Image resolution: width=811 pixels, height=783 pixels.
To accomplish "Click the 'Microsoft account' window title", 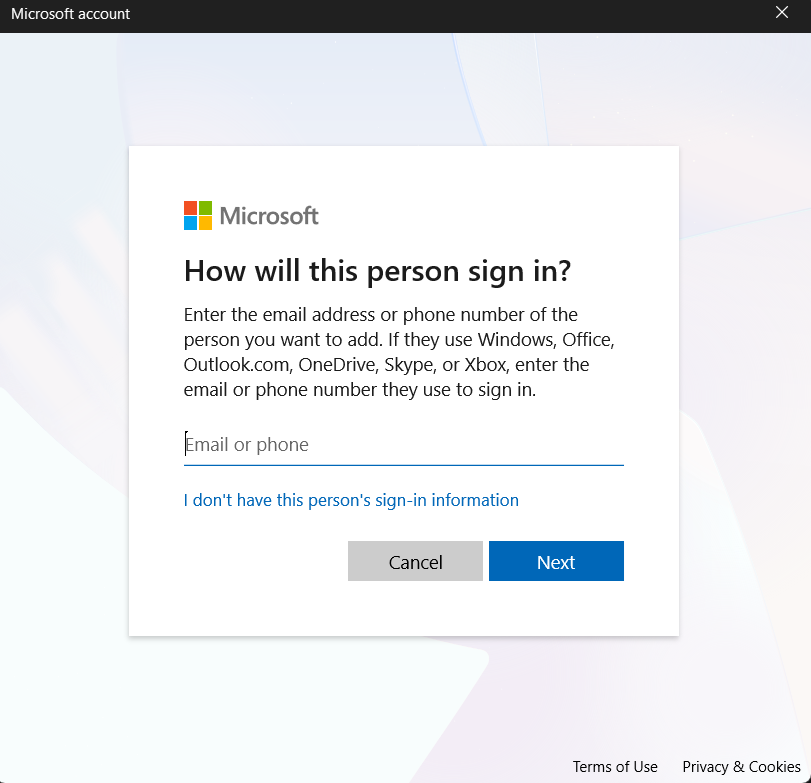I will coord(70,14).
